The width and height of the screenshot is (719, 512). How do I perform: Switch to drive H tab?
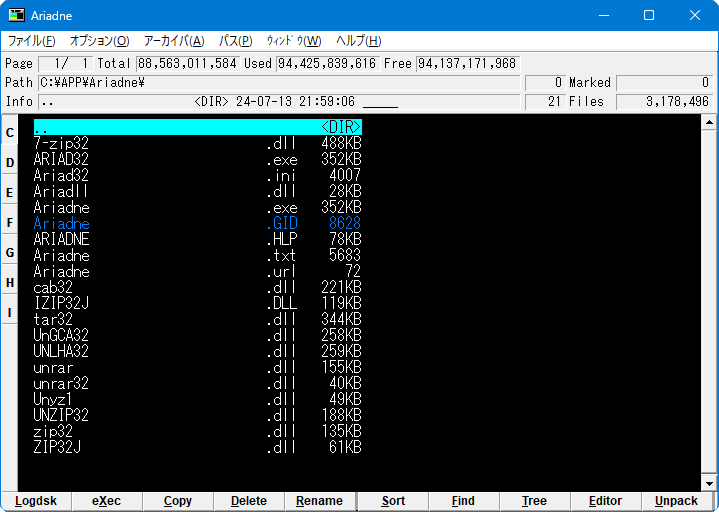point(10,283)
